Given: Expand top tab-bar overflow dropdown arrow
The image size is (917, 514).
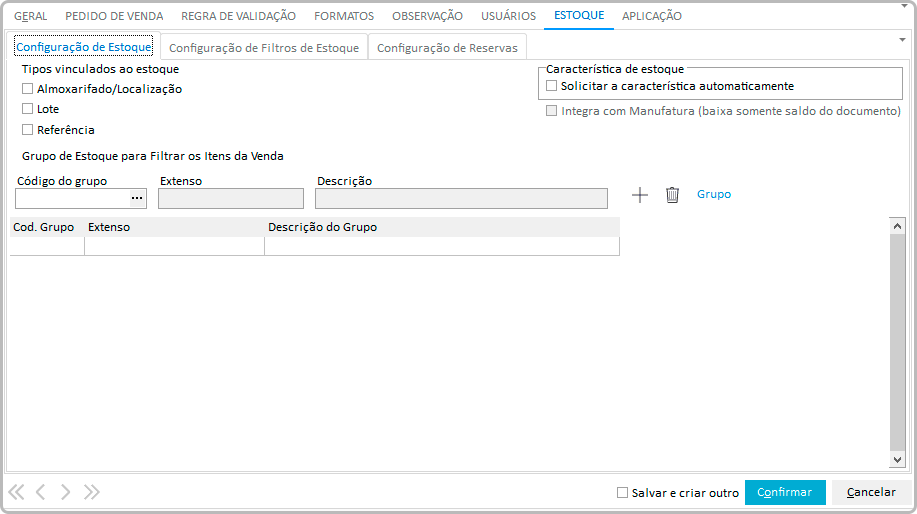Looking at the screenshot, I should pyautogui.click(x=905, y=5).
